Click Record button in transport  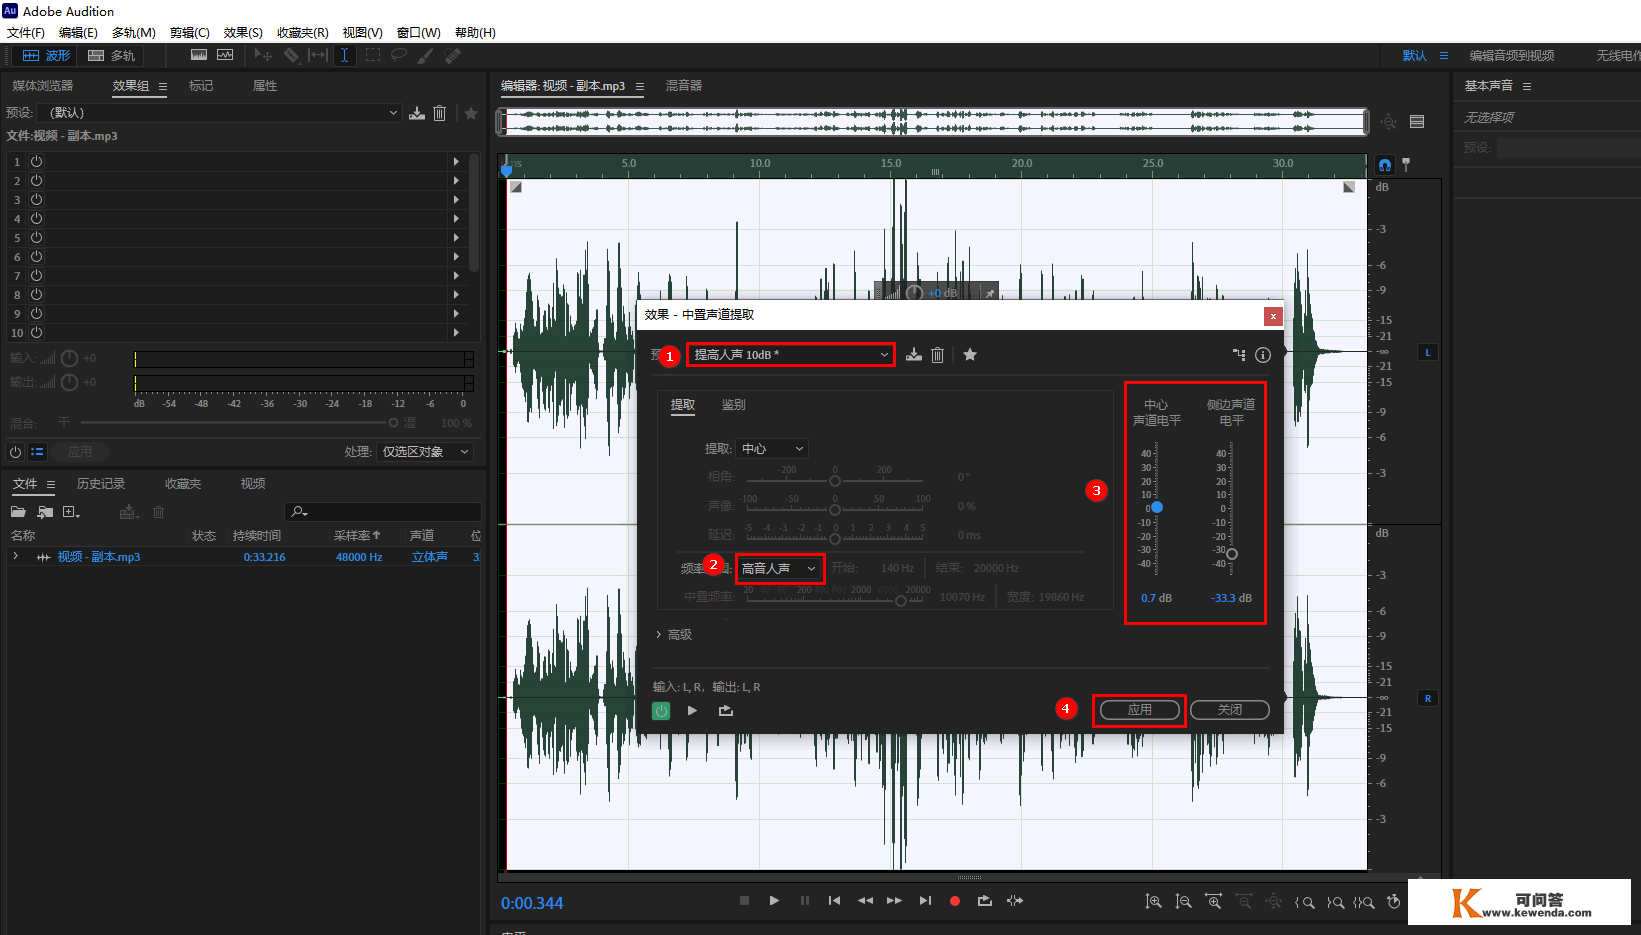(955, 901)
